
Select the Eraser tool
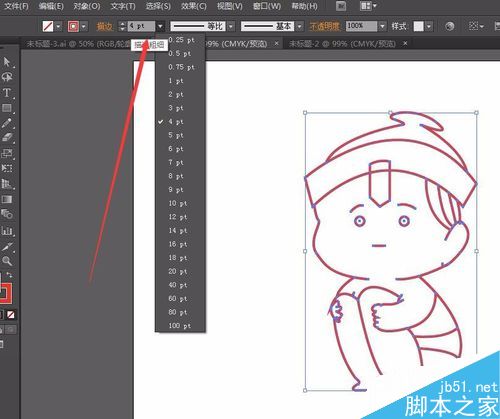[7, 138]
